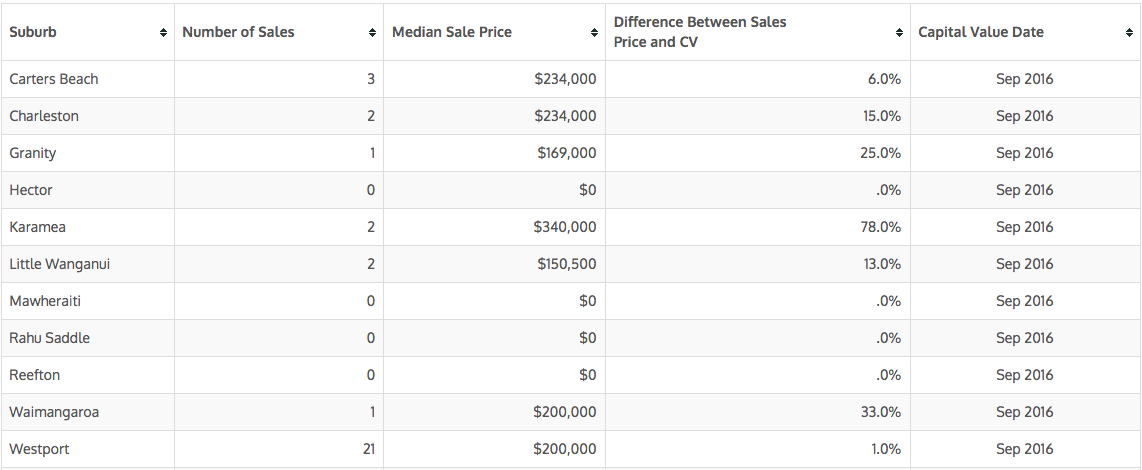The width and height of the screenshot is (1142, 470).
Task: Select Karamea in the suburb column
Action: click(38, 227)
